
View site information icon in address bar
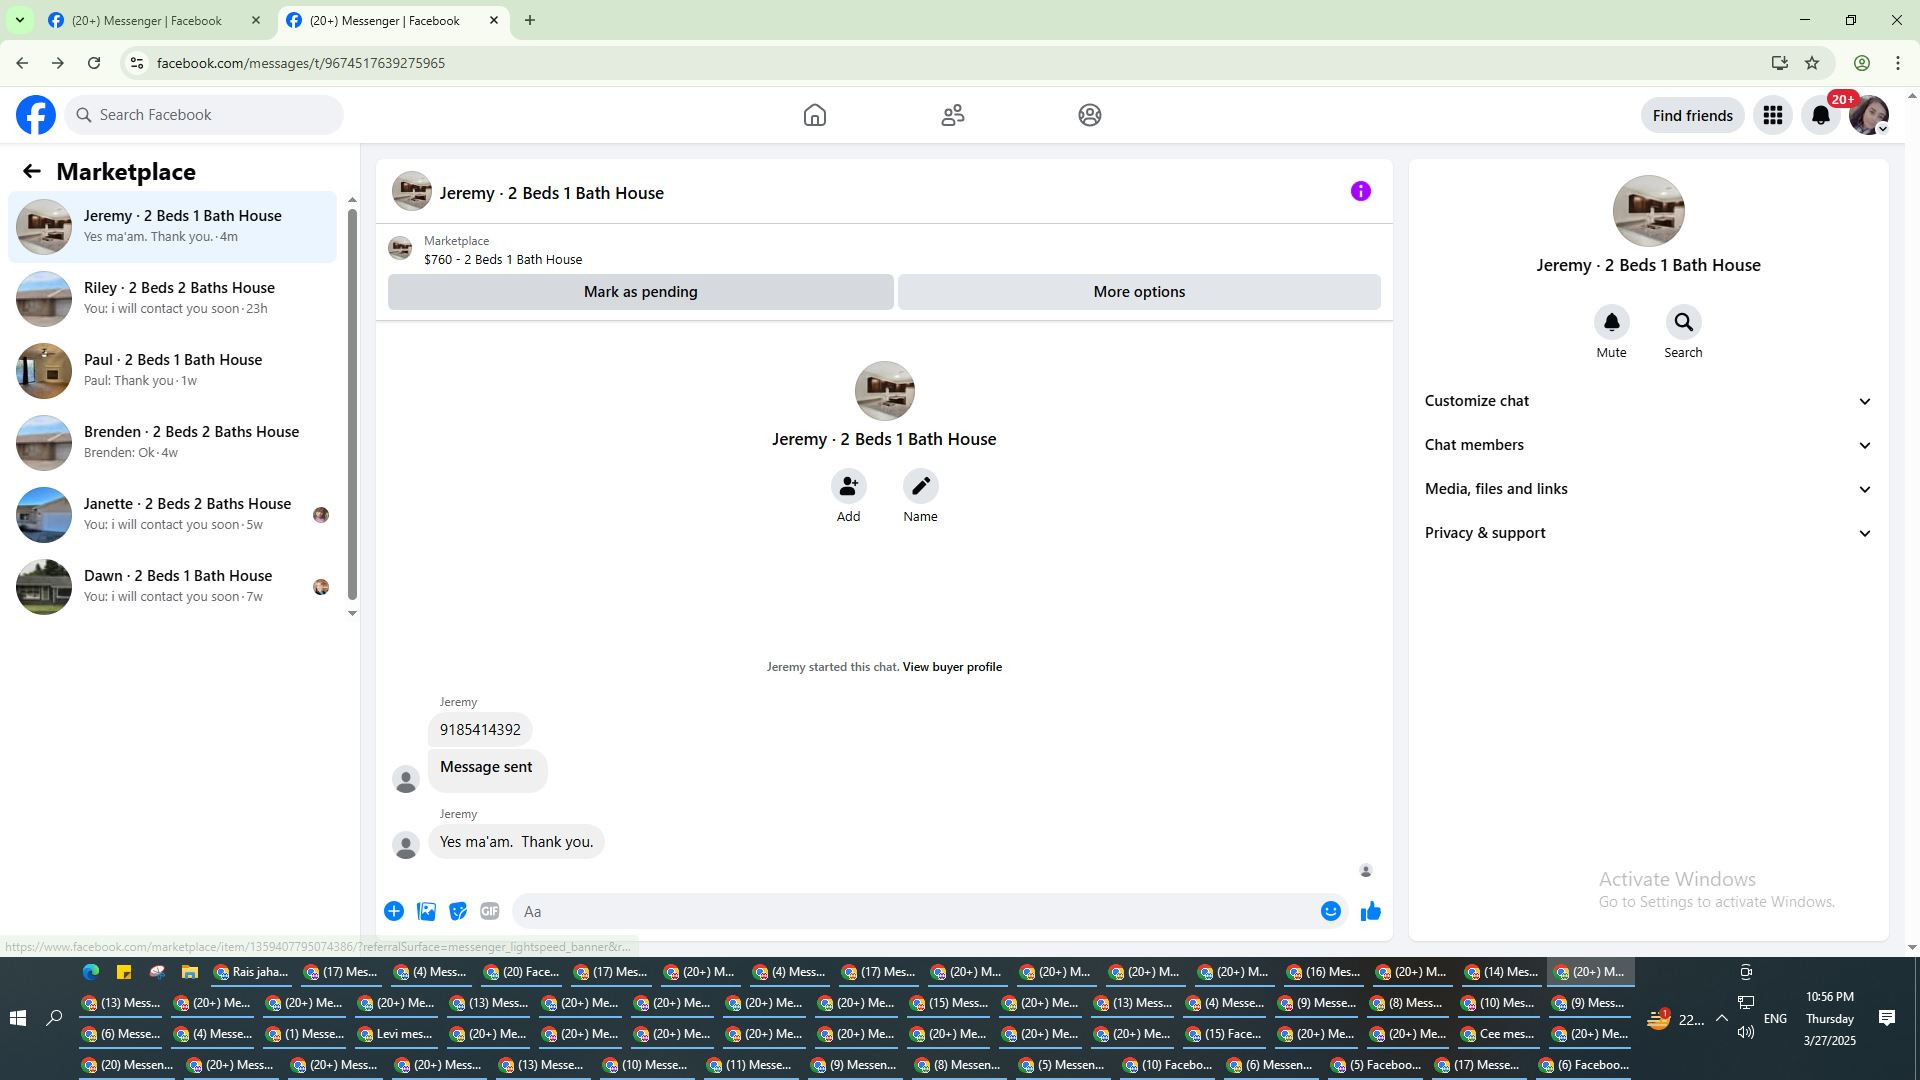[x=137, y=63]
